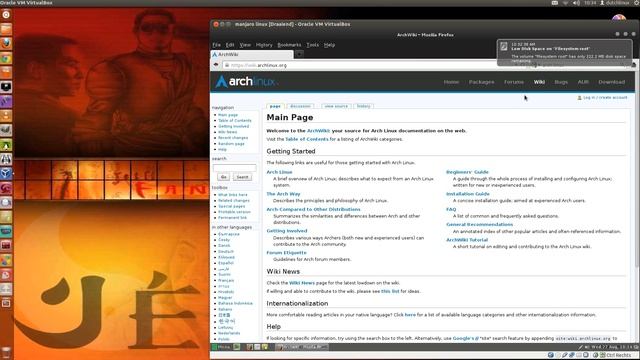The height and width of the screenshot is (360, 640).
Task: Go to Forums in Arch navbar
Action: pos(513,82)
